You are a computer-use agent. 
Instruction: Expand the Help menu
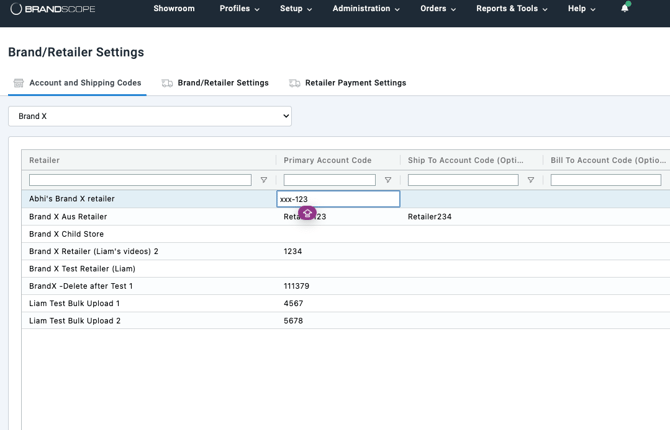click(x=582, y=9)
